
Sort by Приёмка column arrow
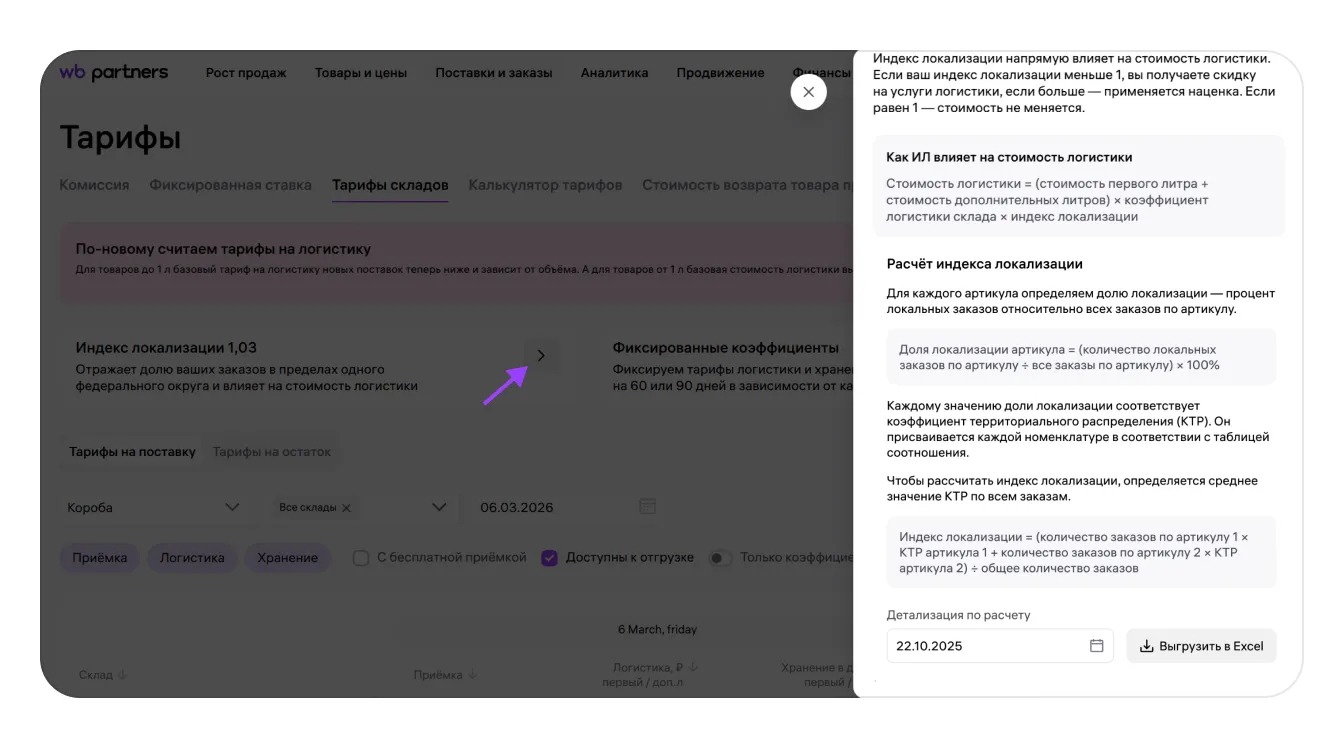click(x=473, y=675)
